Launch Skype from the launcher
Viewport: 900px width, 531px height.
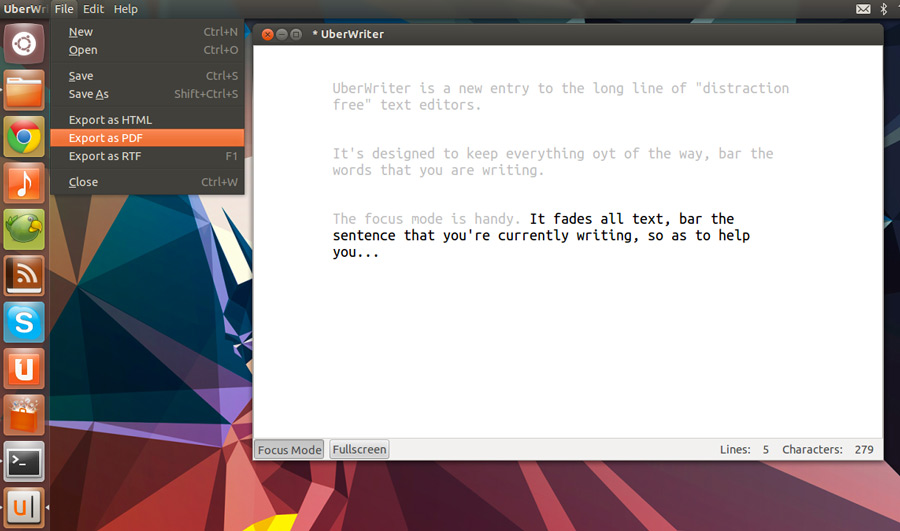click(x=24, y=323)
